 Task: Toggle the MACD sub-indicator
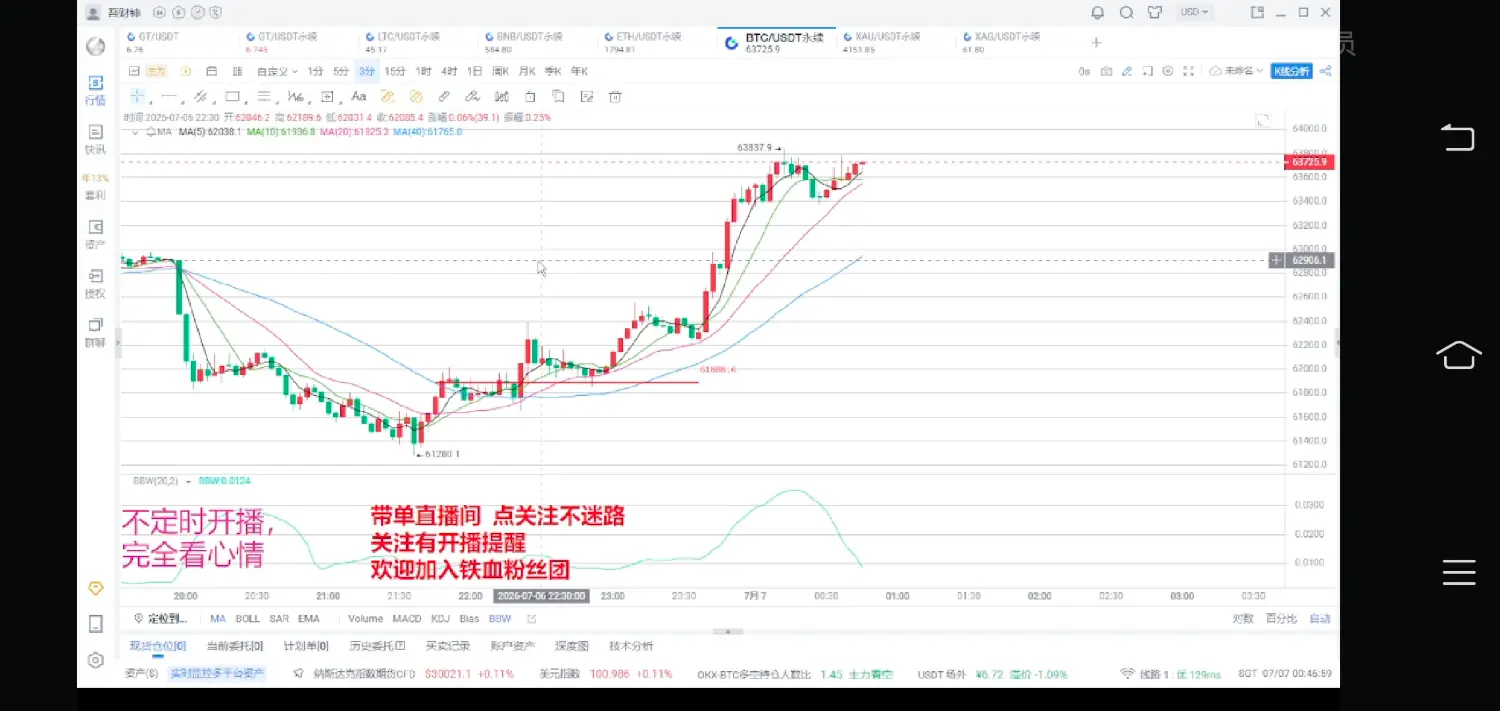click(x=407, y=619)
